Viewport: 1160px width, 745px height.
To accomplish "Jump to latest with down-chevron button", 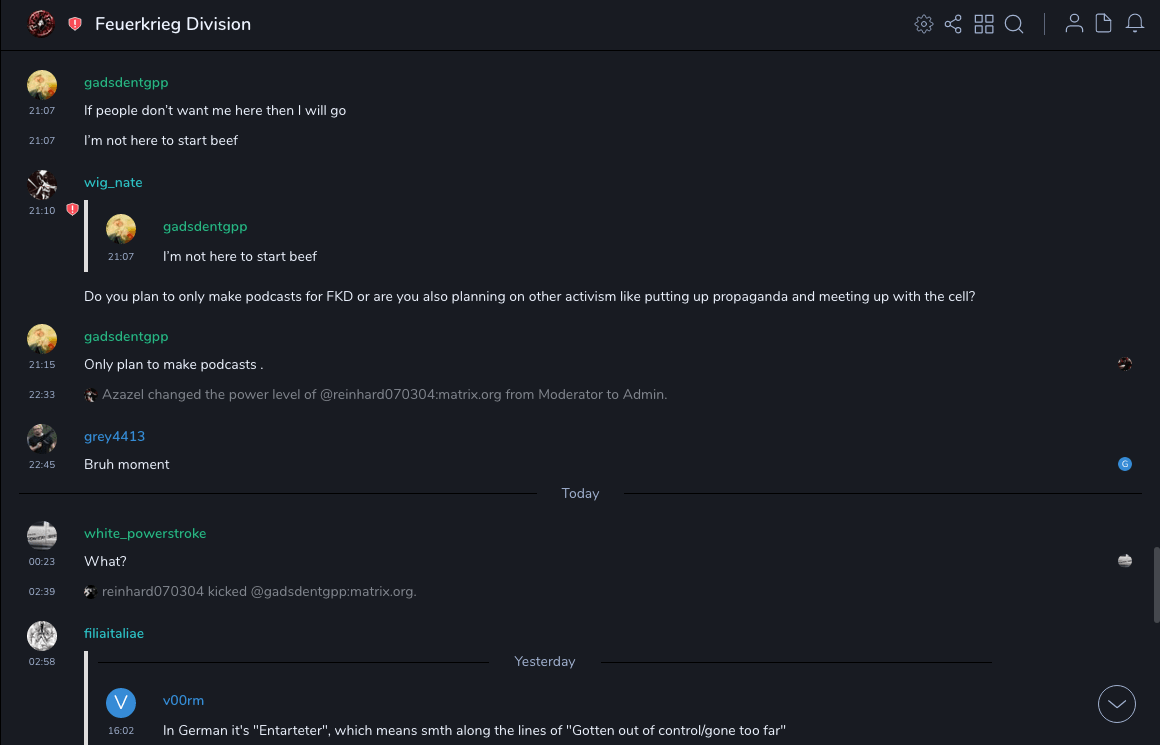I will tap(1117, 704).
